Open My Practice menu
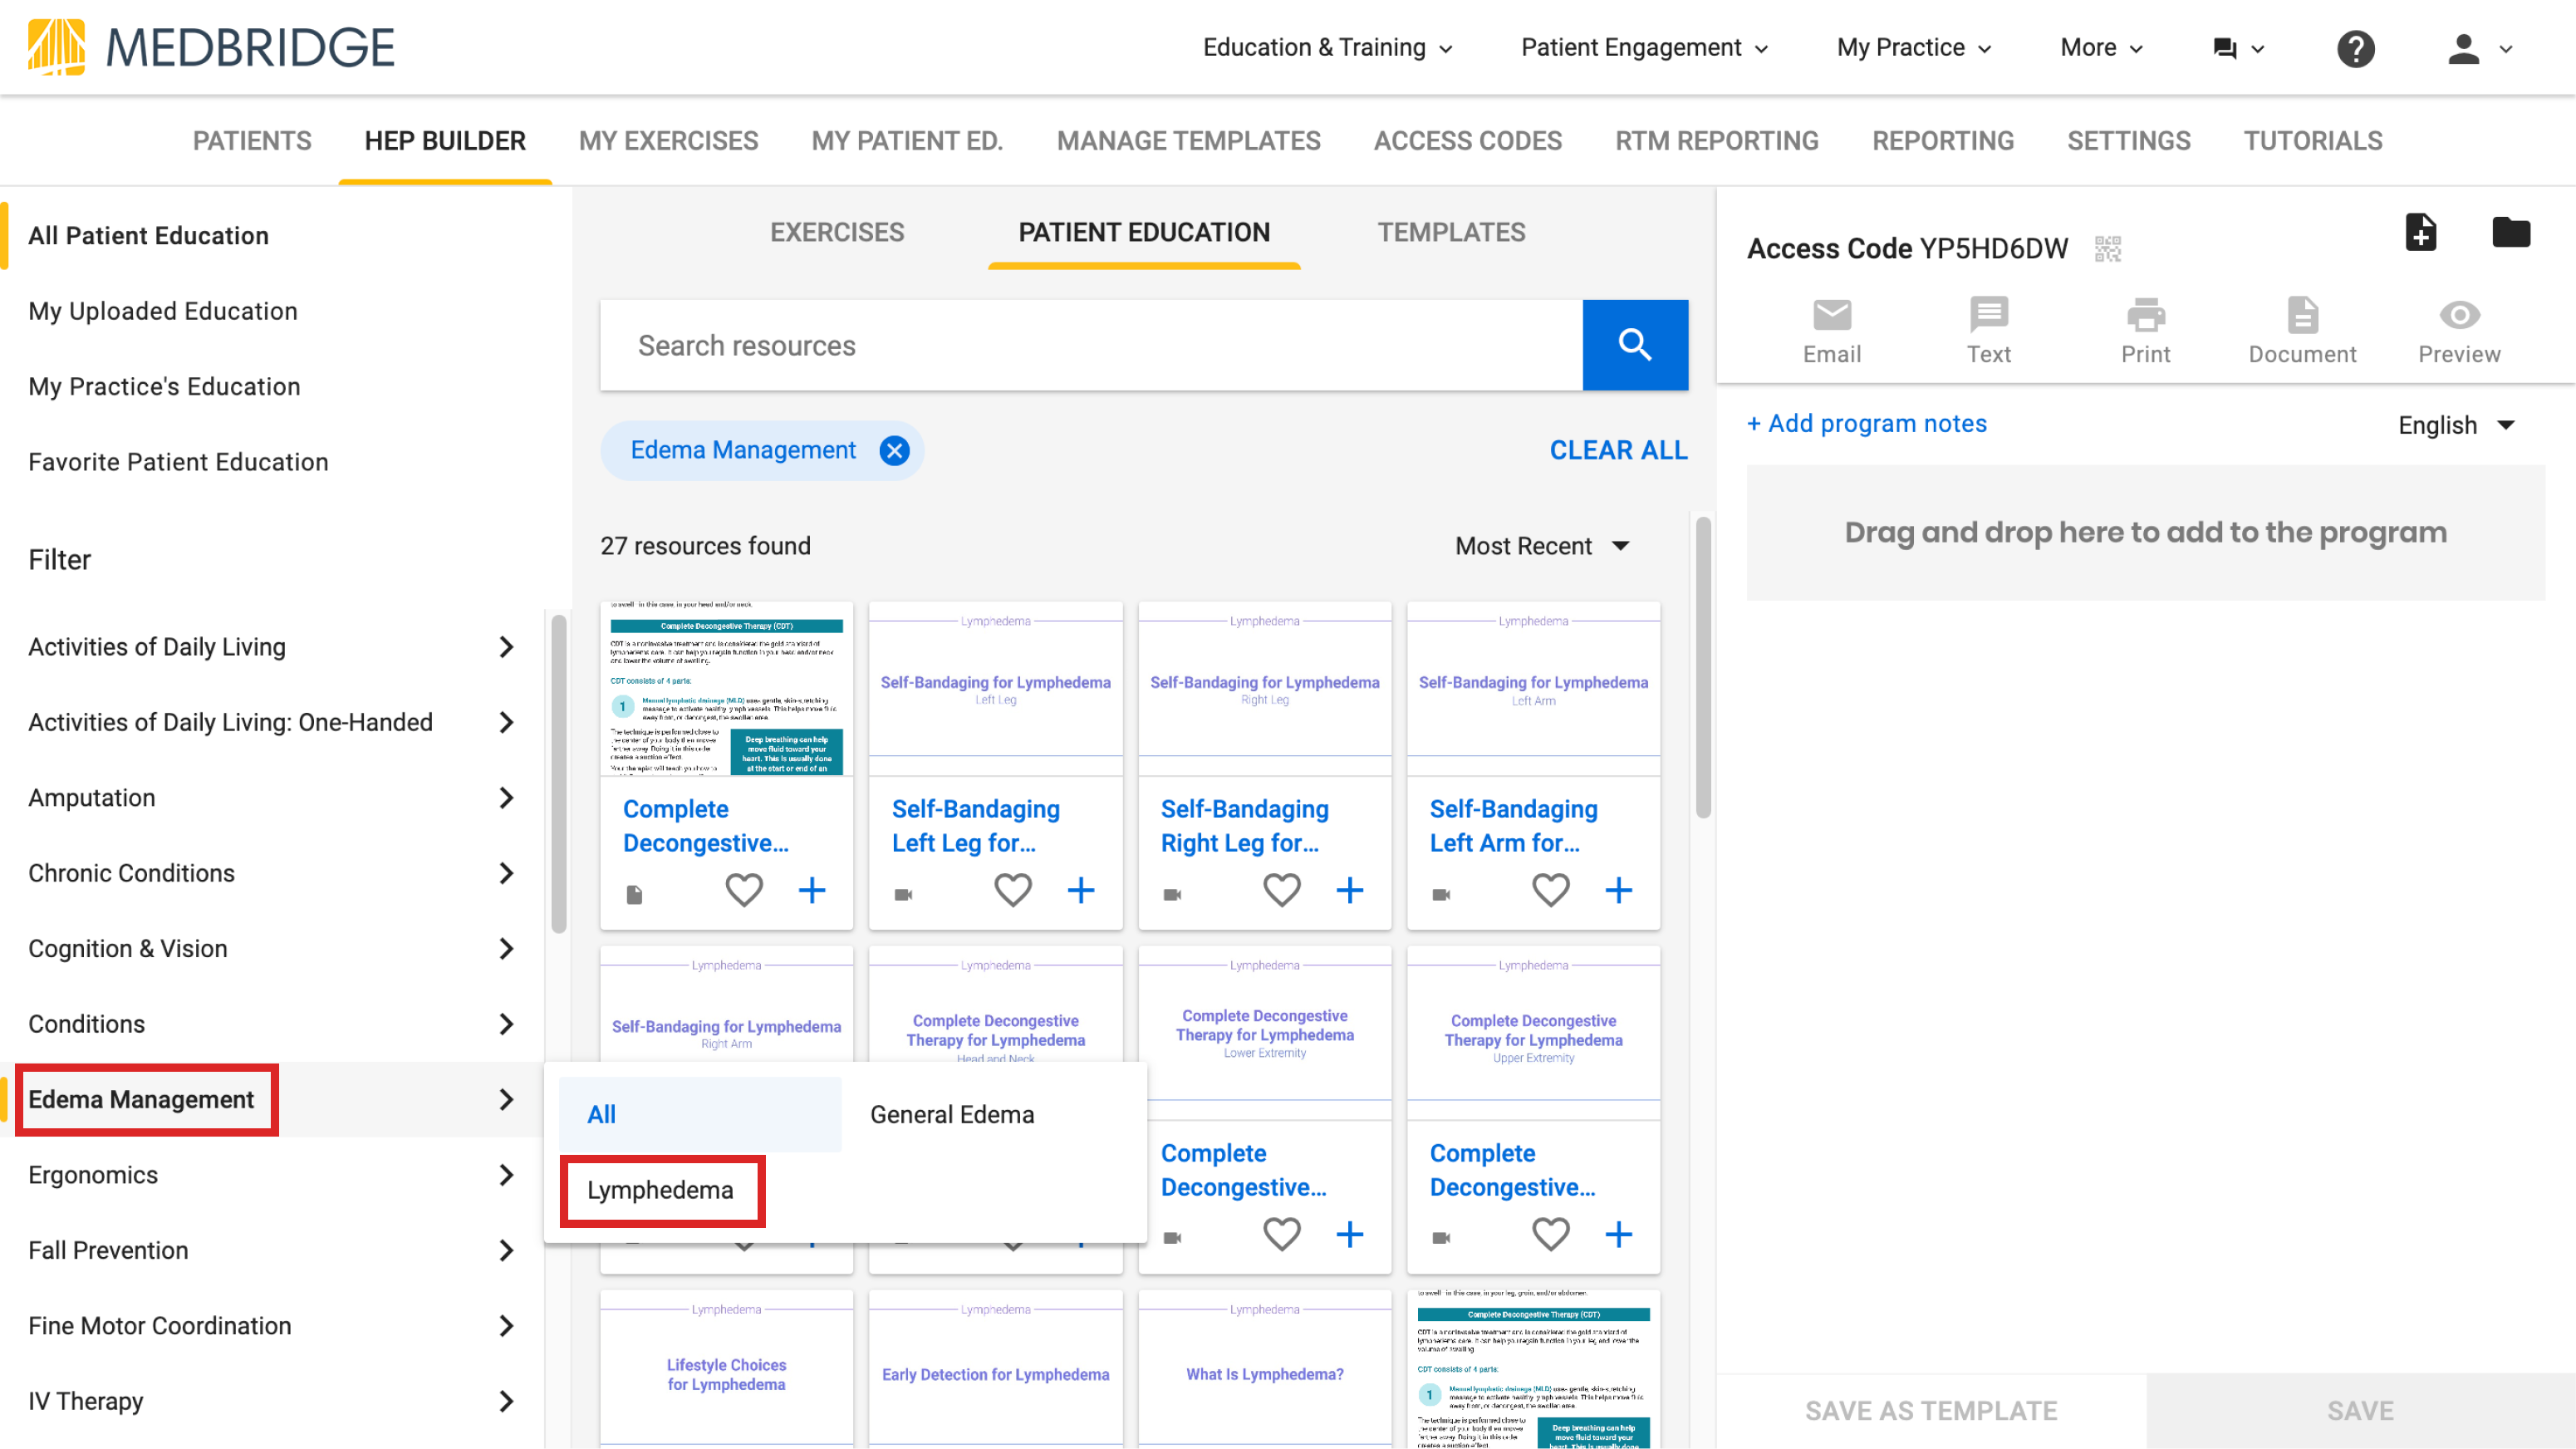Screen dimensions: 2576x1449 (1914, 48)
